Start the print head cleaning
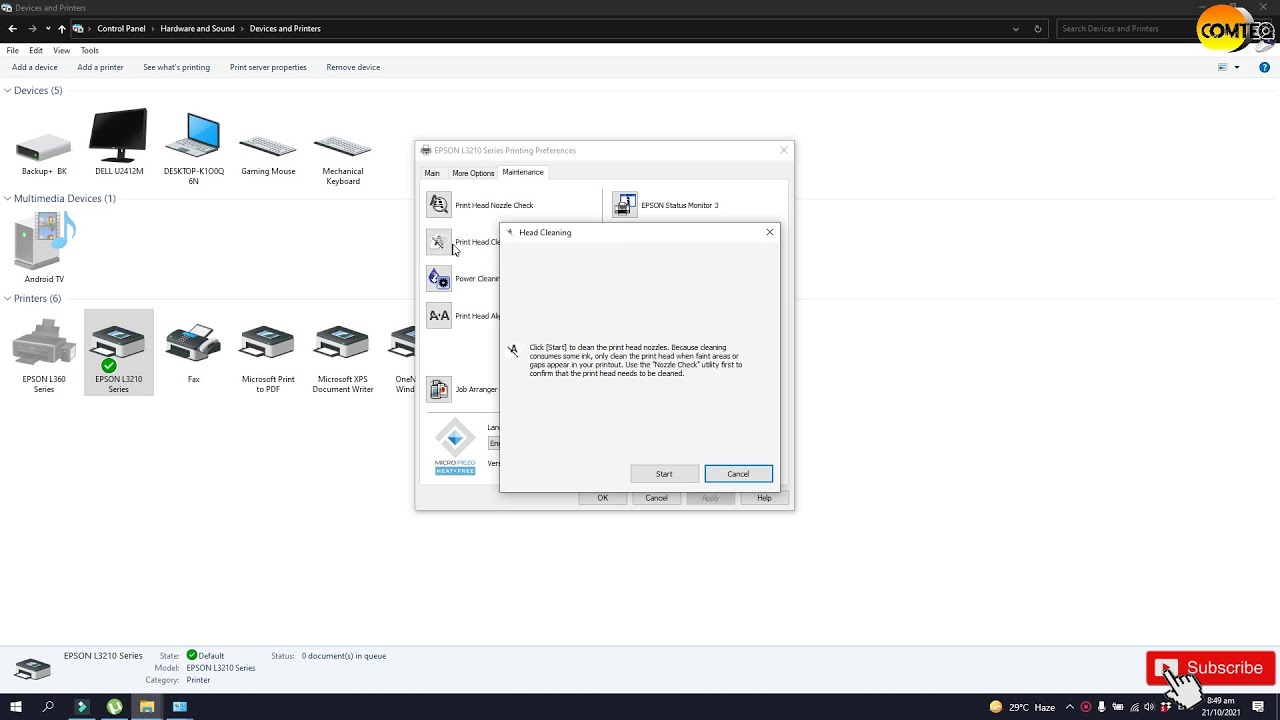This screenshot has width=1280, height=720. 664,474
